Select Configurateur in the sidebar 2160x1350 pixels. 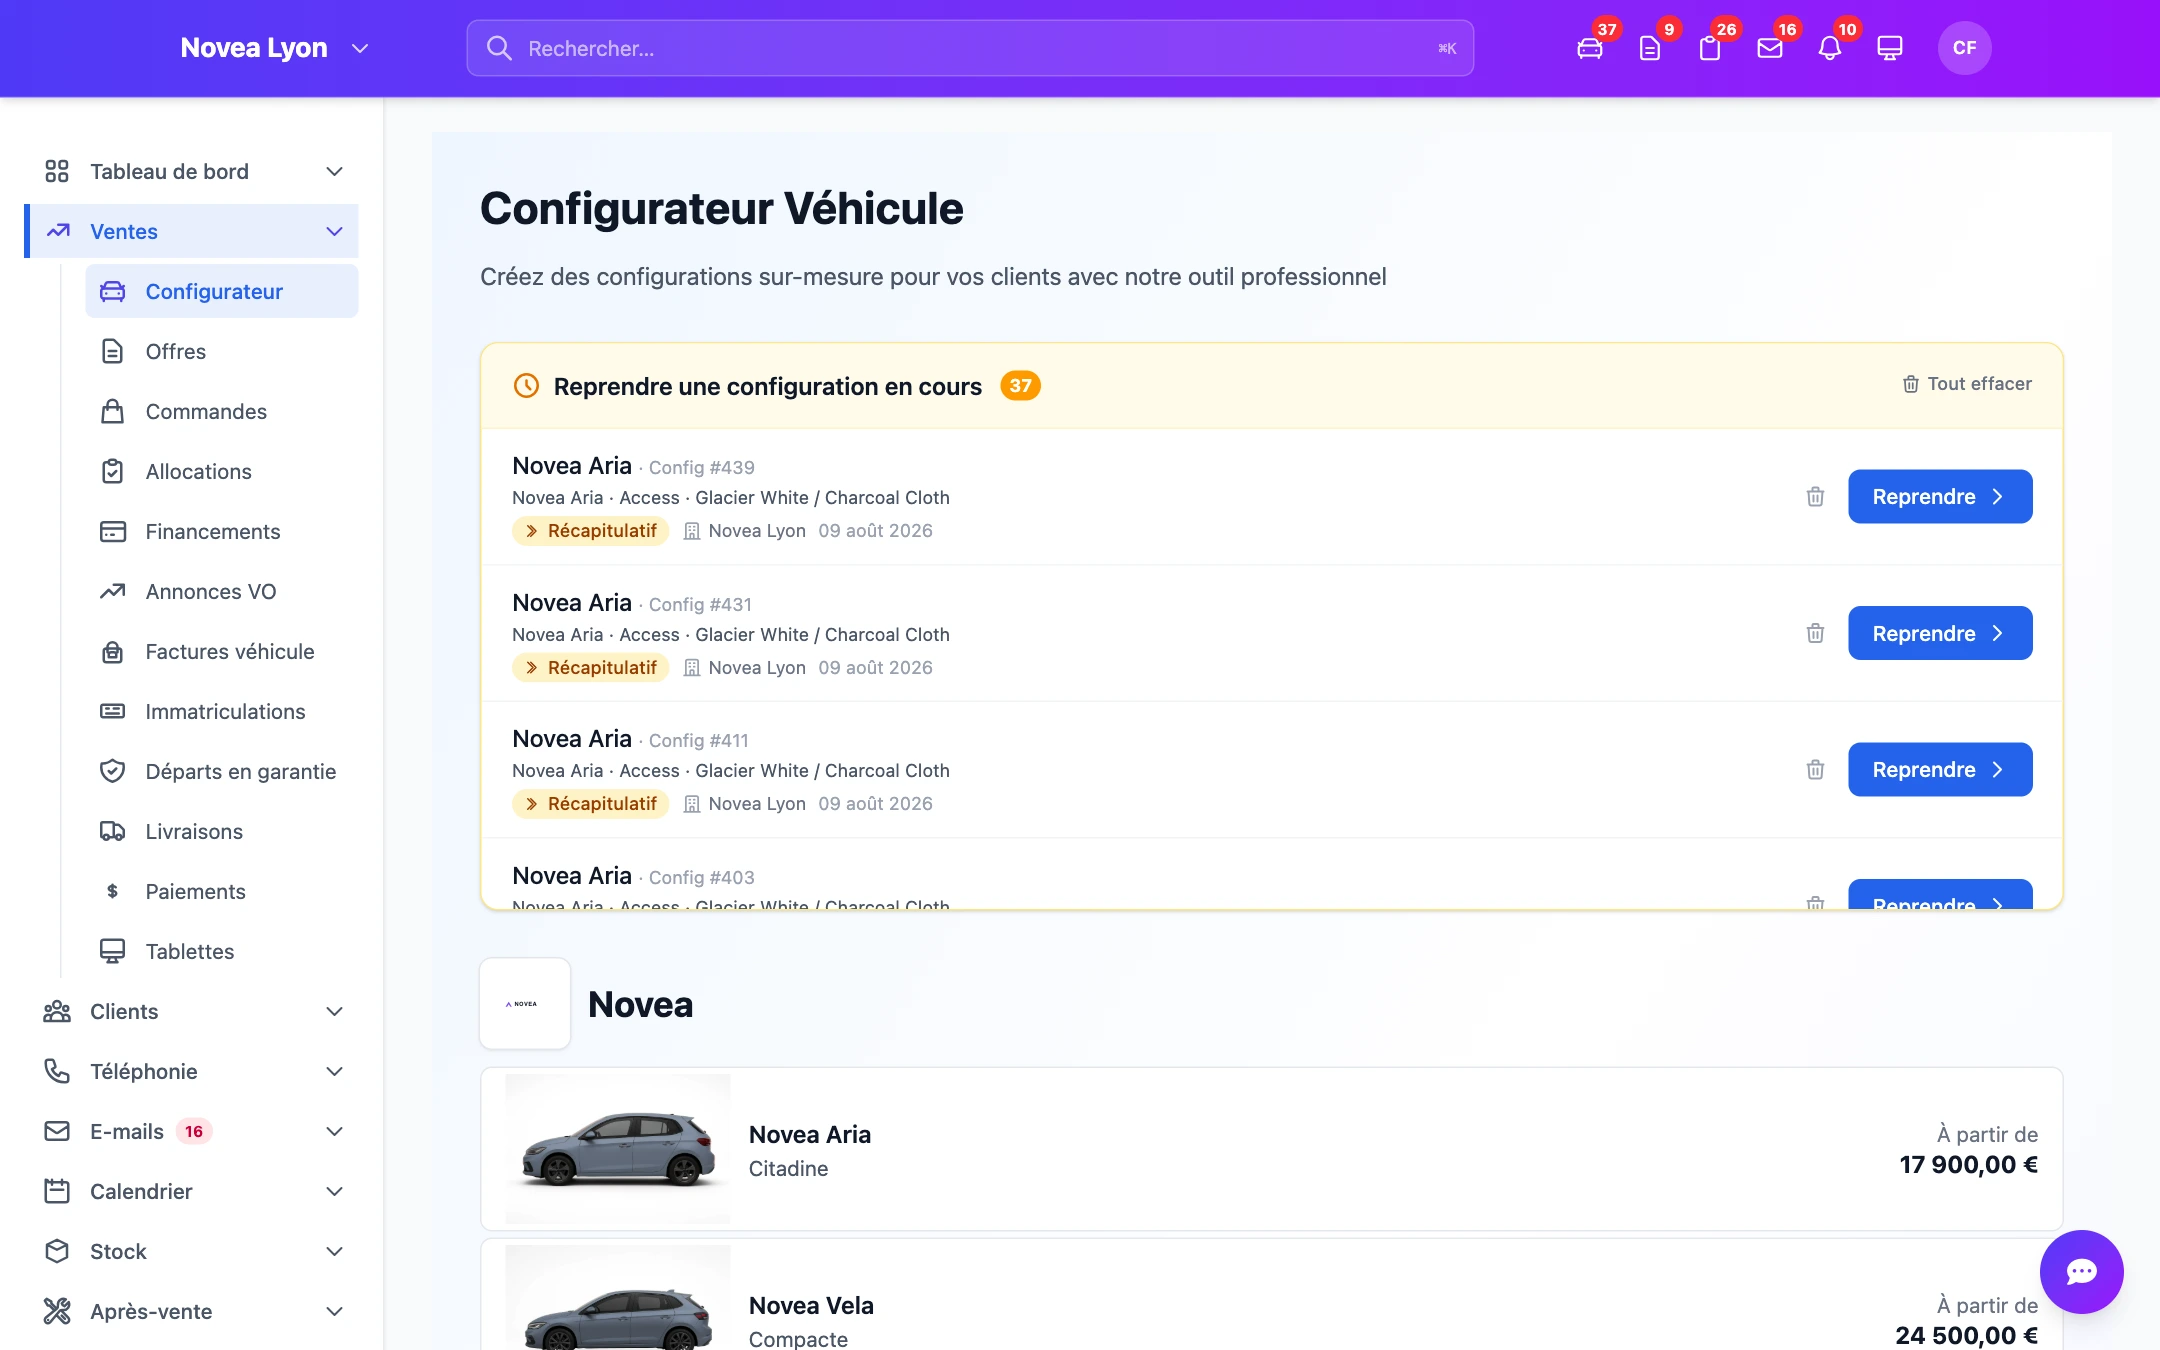pyautogui.click(x=222, y=291)
